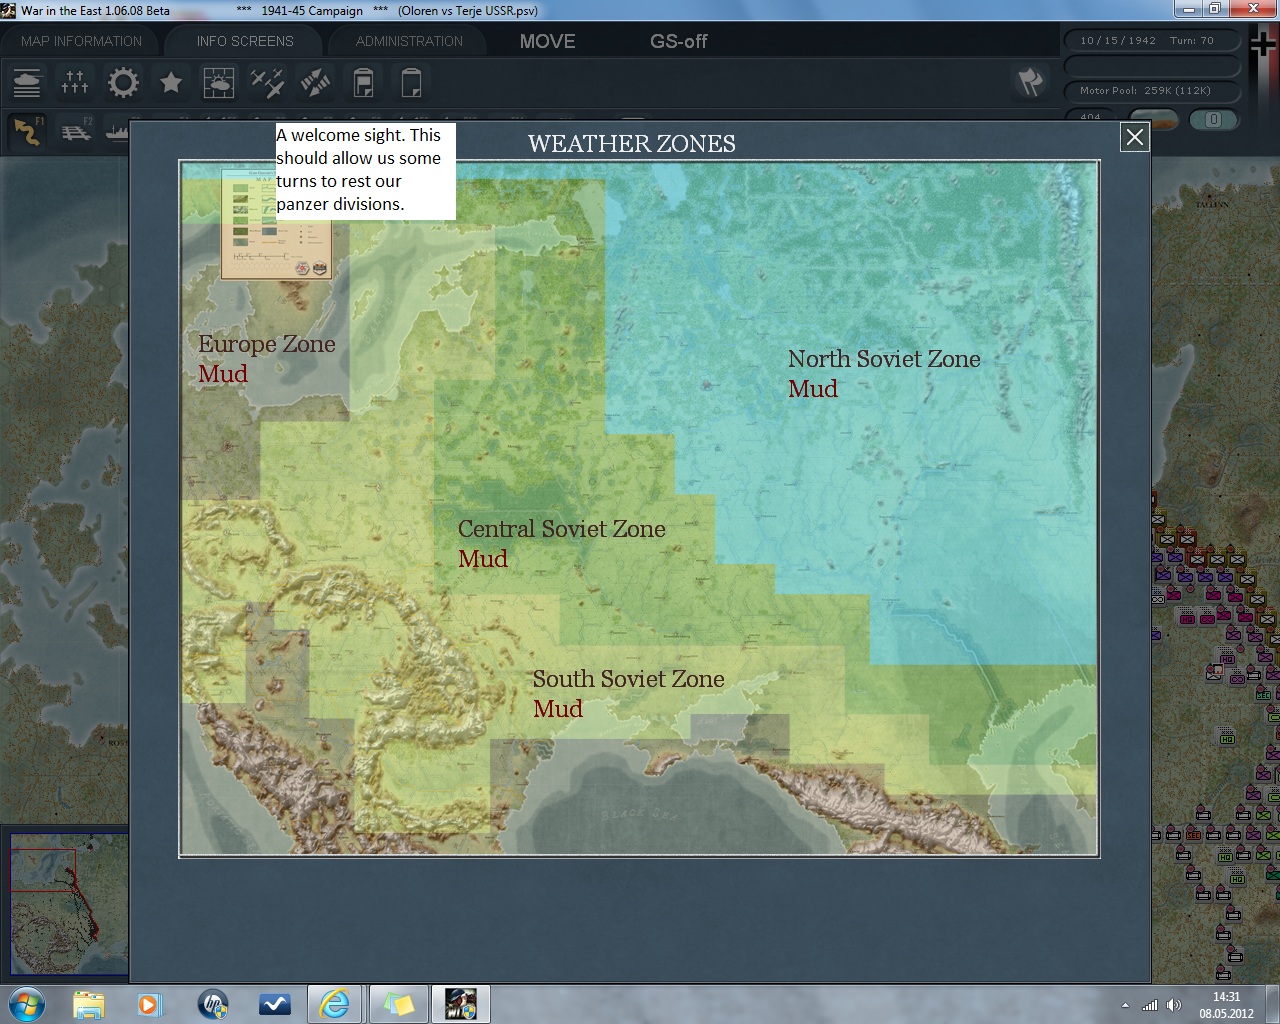Click the Central Soviet Zone label
Viewport: 1280px width, 1024px height.
pos(562,529)
